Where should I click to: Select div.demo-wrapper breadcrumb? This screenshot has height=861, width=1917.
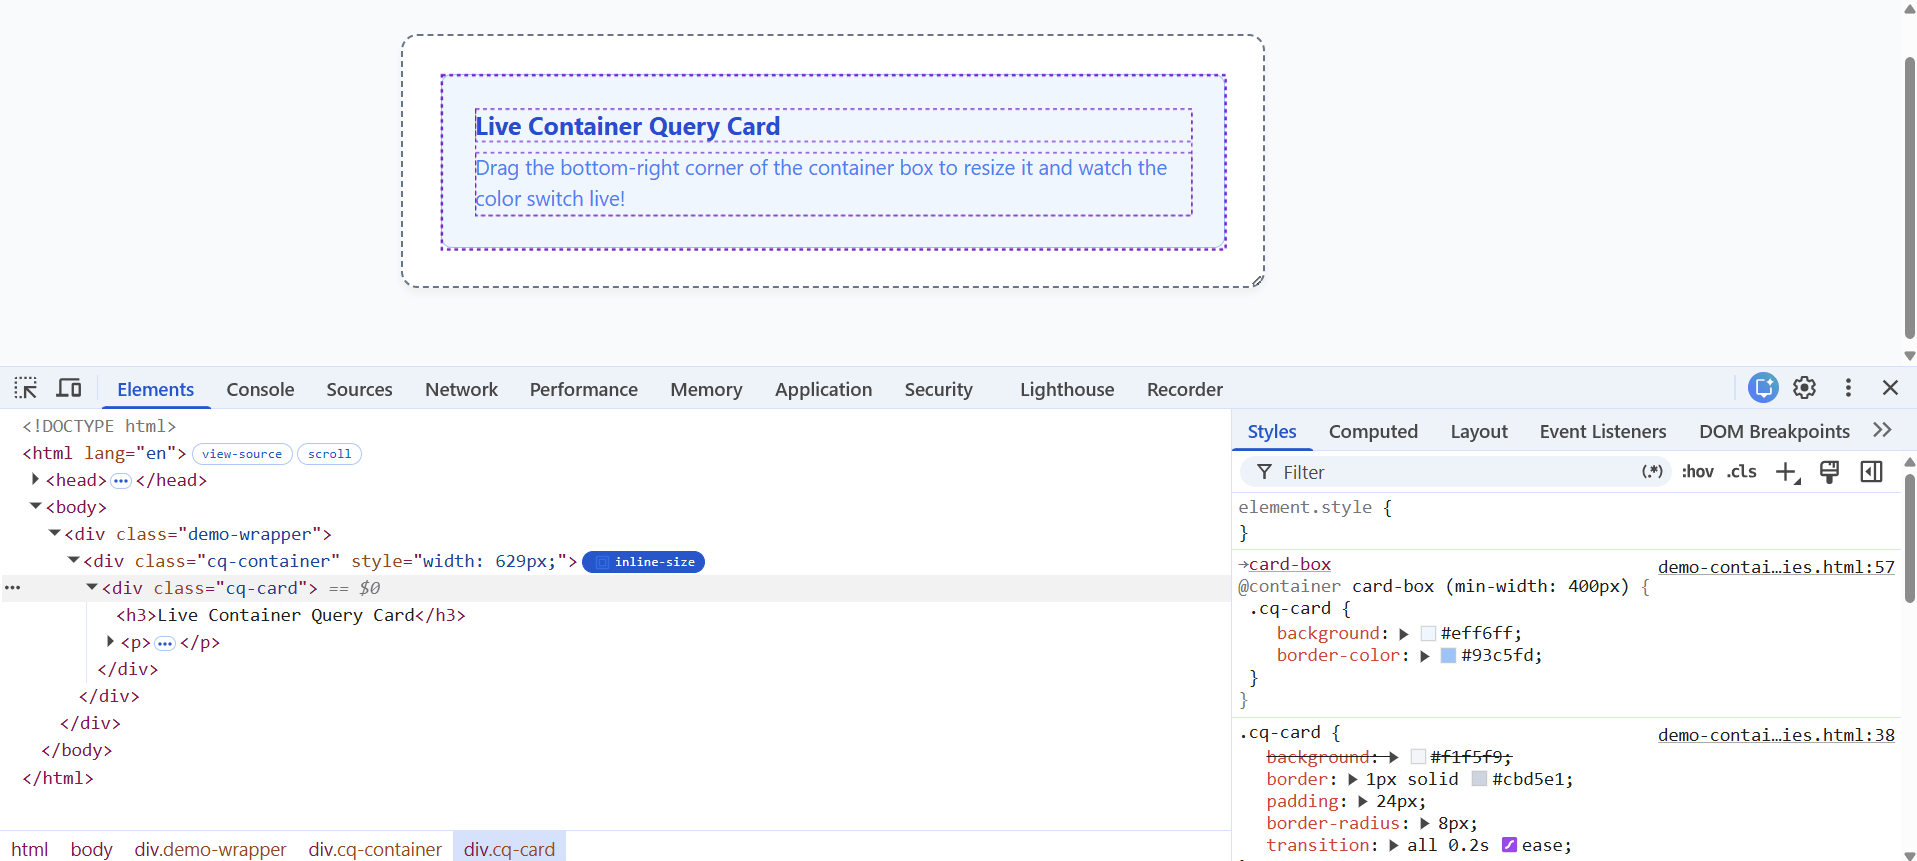tap(210, 849)
